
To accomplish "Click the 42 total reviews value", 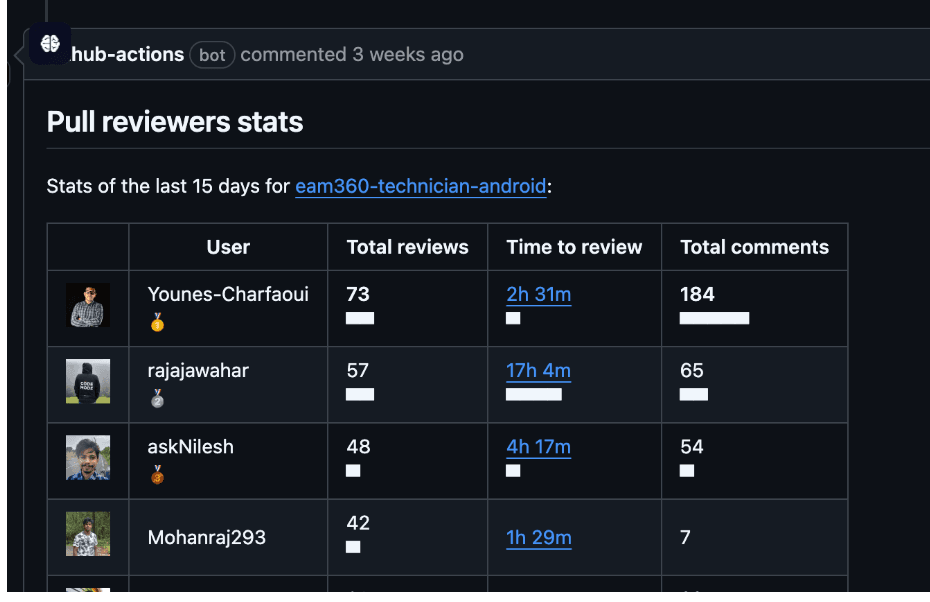I will coord(358,523).
